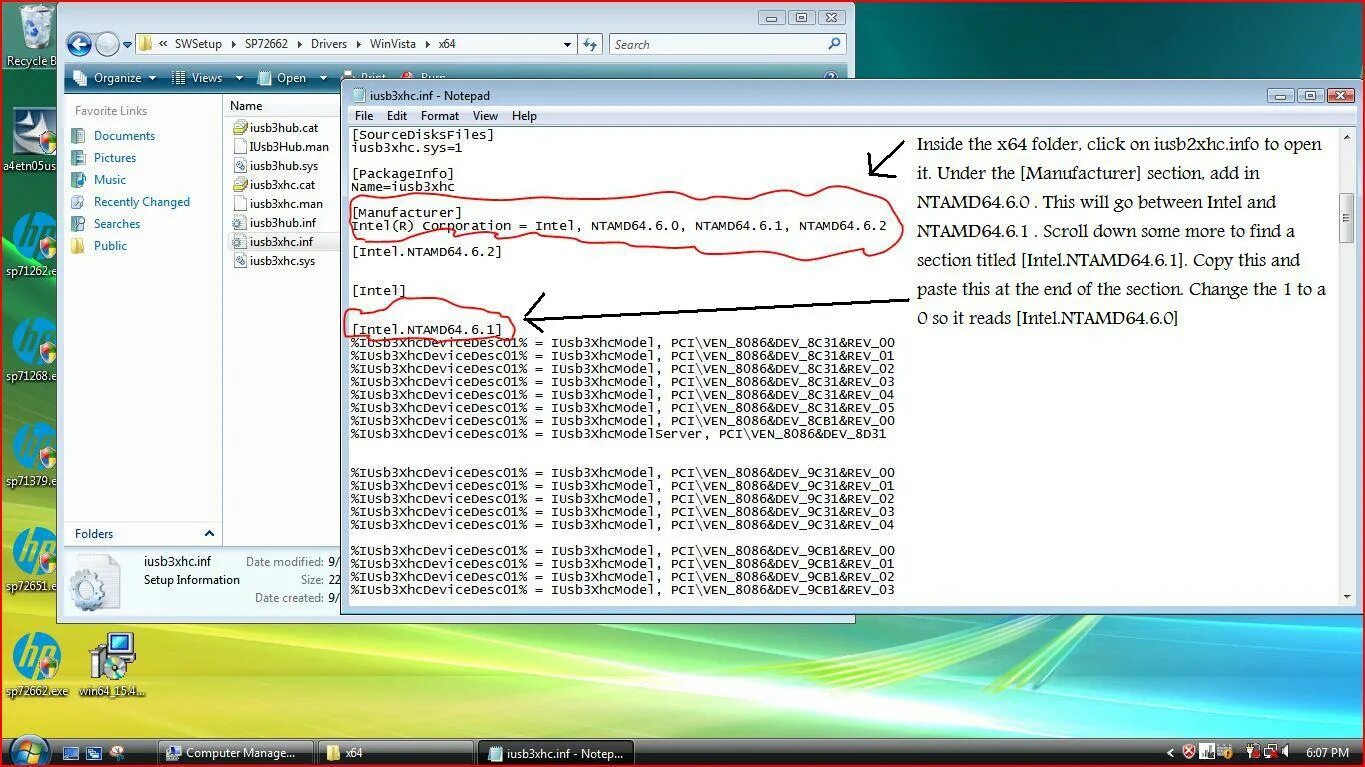
Task: Select Drivers in the address breadcrumb
Action: click(329, 44)
